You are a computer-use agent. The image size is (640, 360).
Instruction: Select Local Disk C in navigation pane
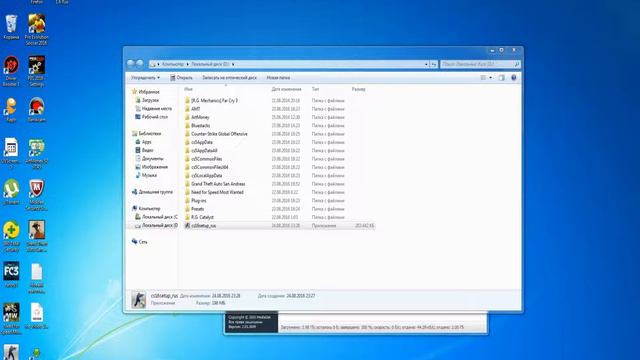[x=160, y=217]
